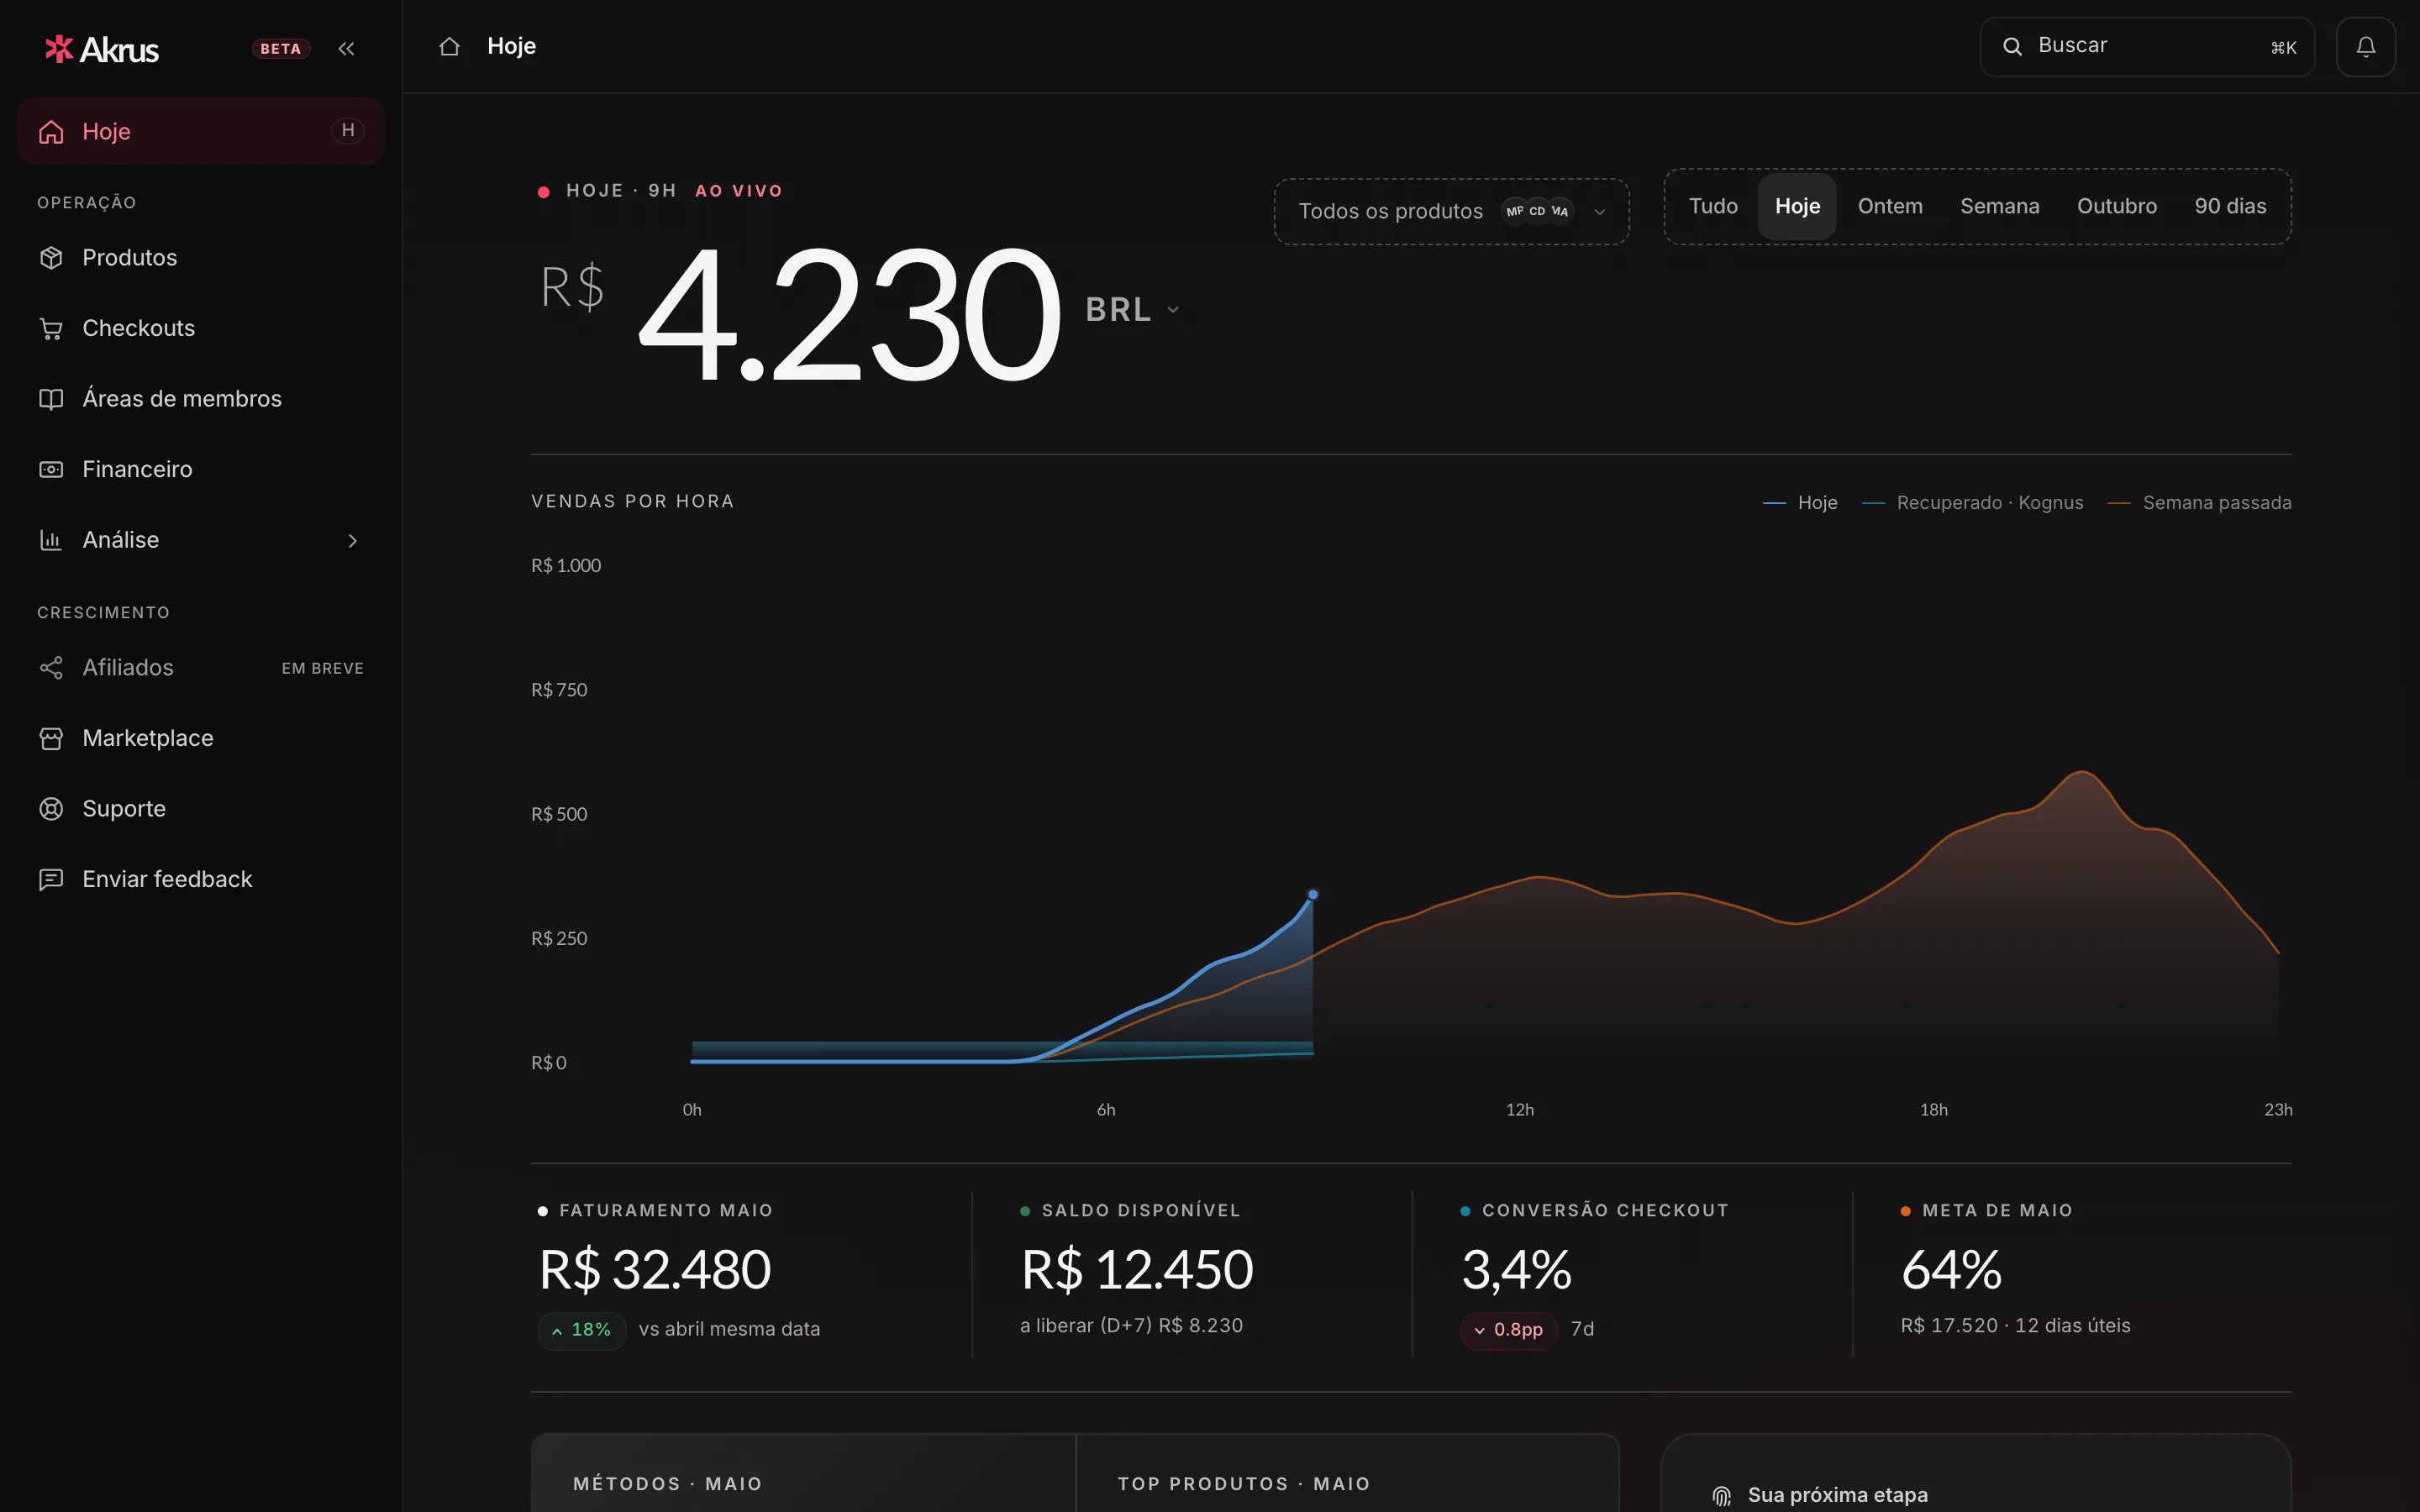Viewport: 2420px width, 1512px height.
Task: Click the Checkouts cart icon
Action: click(x=51, y=328)
